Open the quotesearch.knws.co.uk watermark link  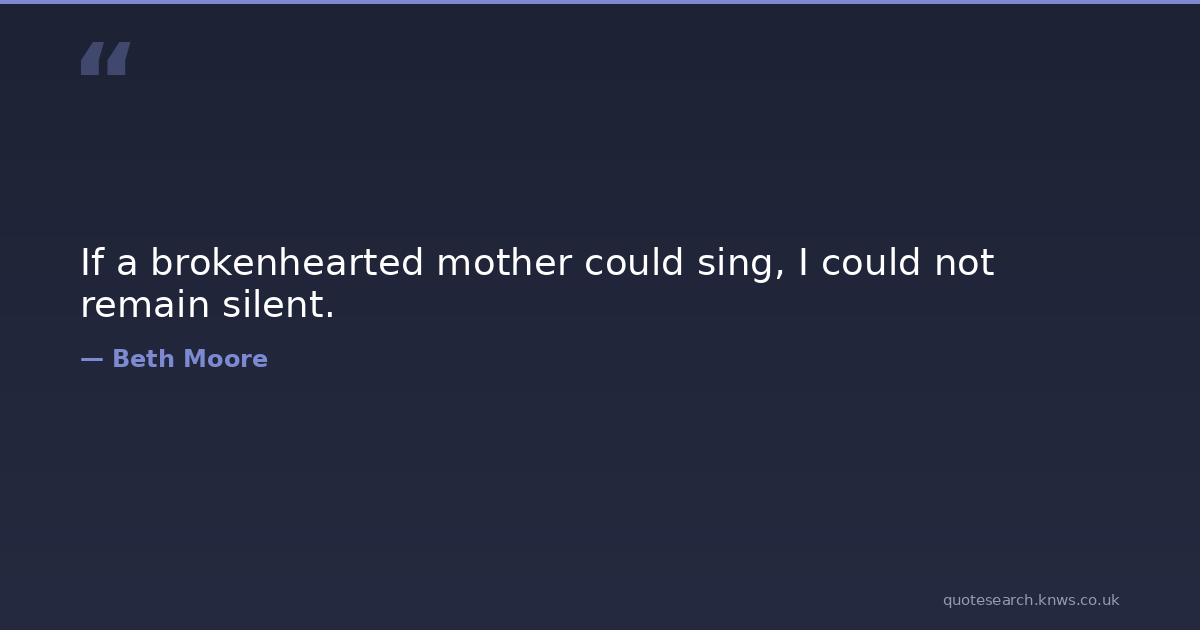[1030, 600]
